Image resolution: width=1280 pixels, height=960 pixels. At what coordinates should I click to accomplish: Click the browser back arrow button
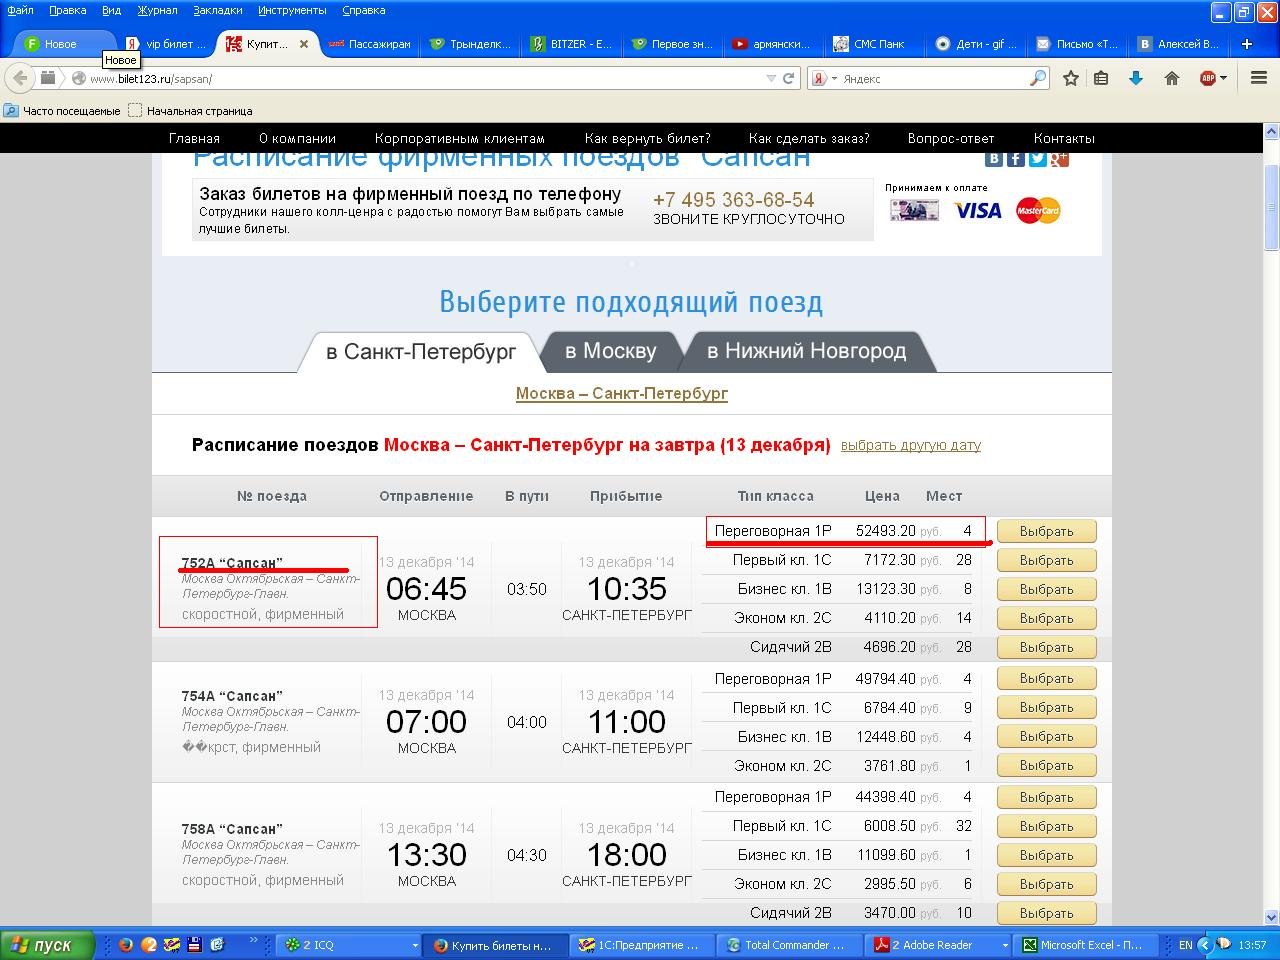click(x=20, y=78)
